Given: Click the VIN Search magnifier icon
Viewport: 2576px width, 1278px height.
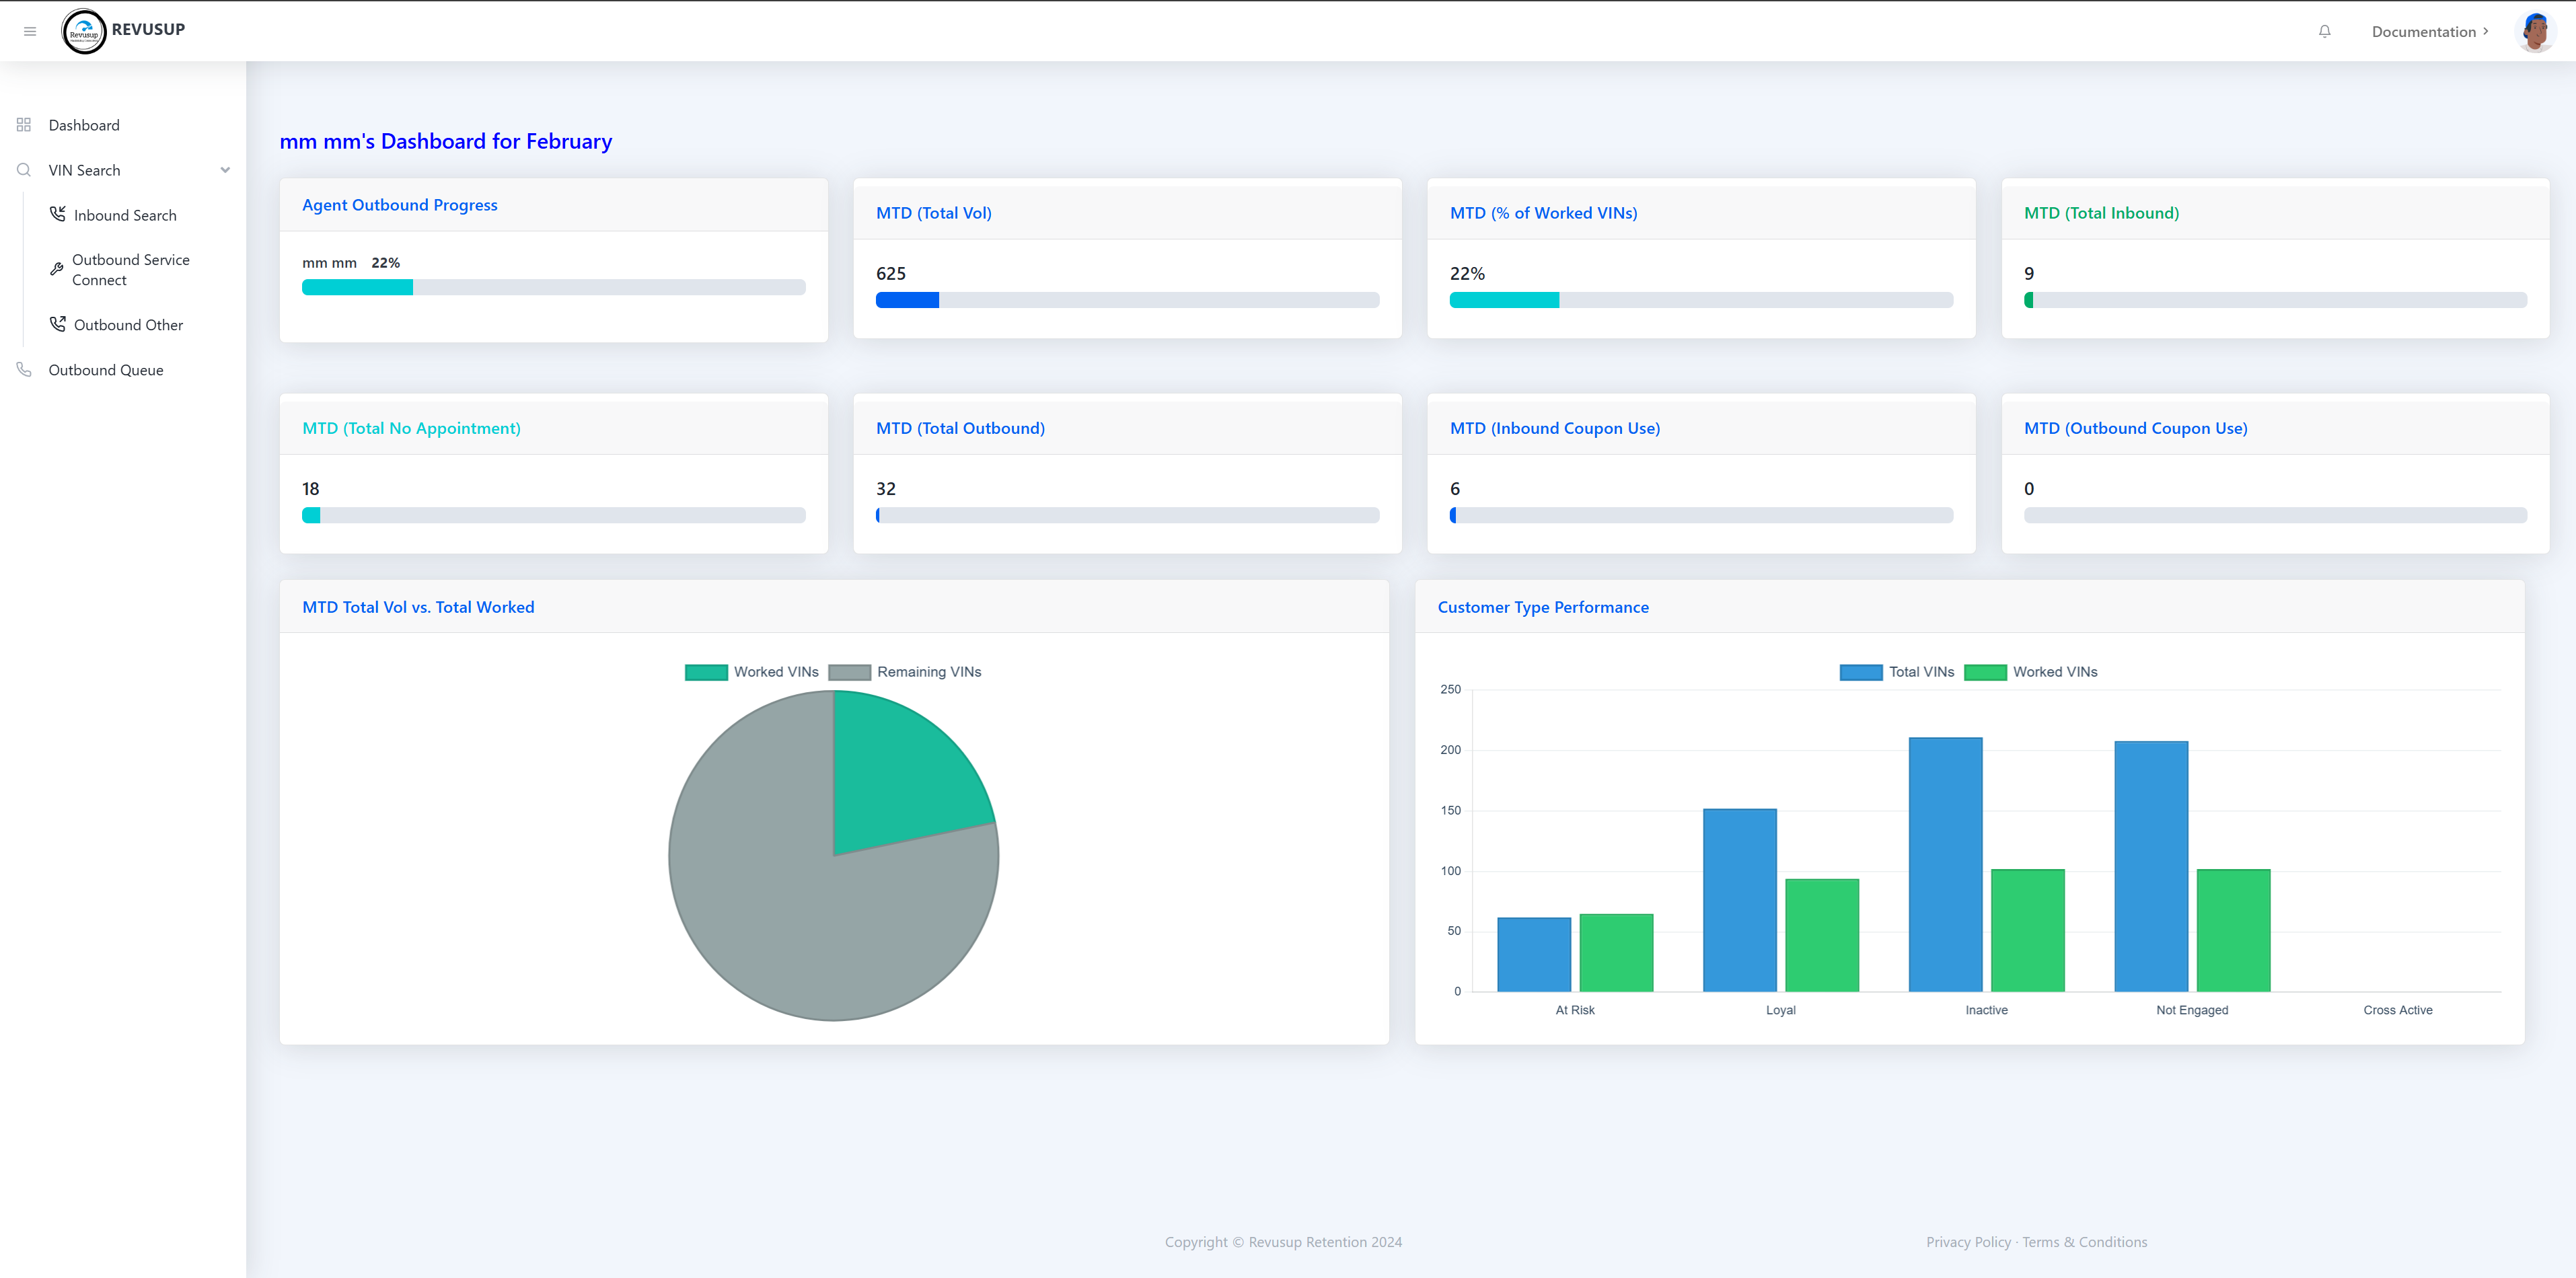Looking at the screenshot, I should coord(24,169).
